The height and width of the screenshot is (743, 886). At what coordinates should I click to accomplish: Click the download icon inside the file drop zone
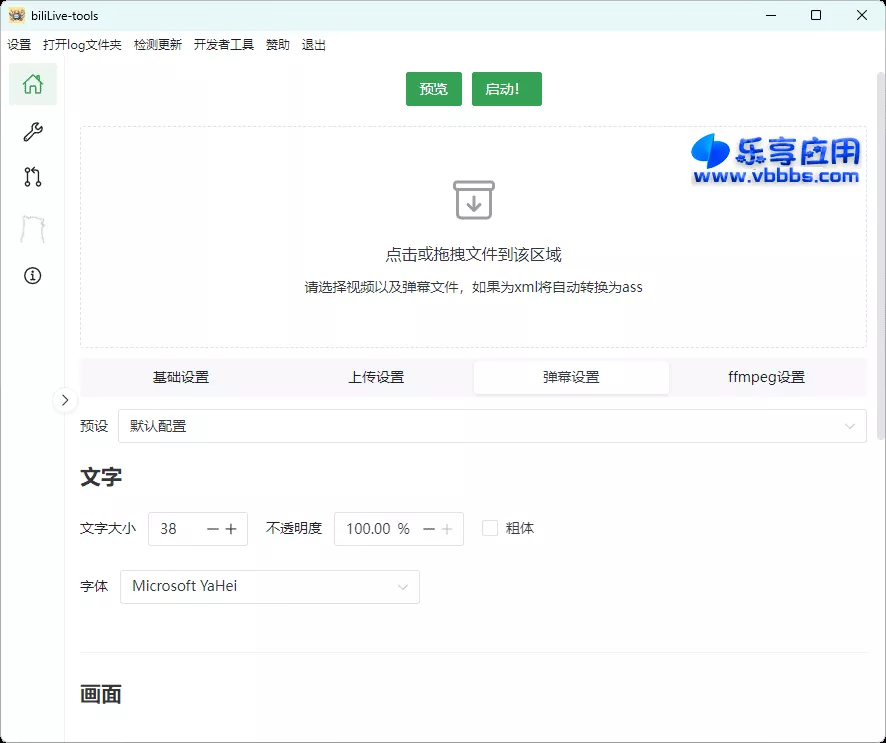(474, 200)
